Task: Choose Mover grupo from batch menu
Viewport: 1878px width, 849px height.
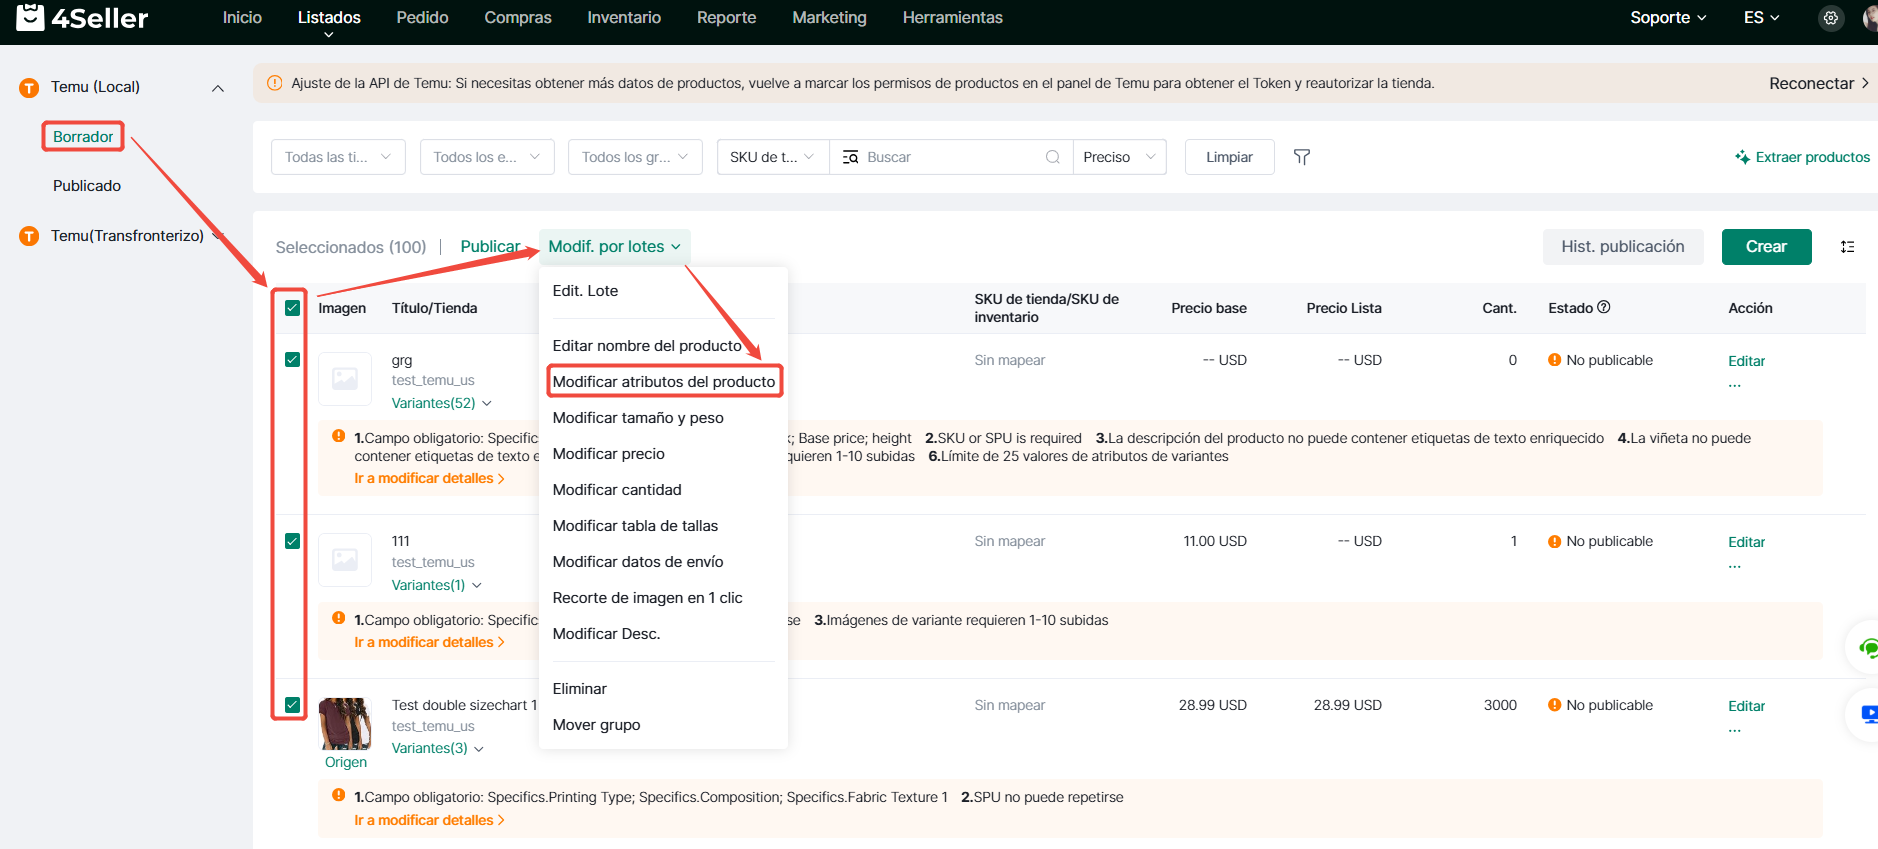Action: tap(596, 725)
